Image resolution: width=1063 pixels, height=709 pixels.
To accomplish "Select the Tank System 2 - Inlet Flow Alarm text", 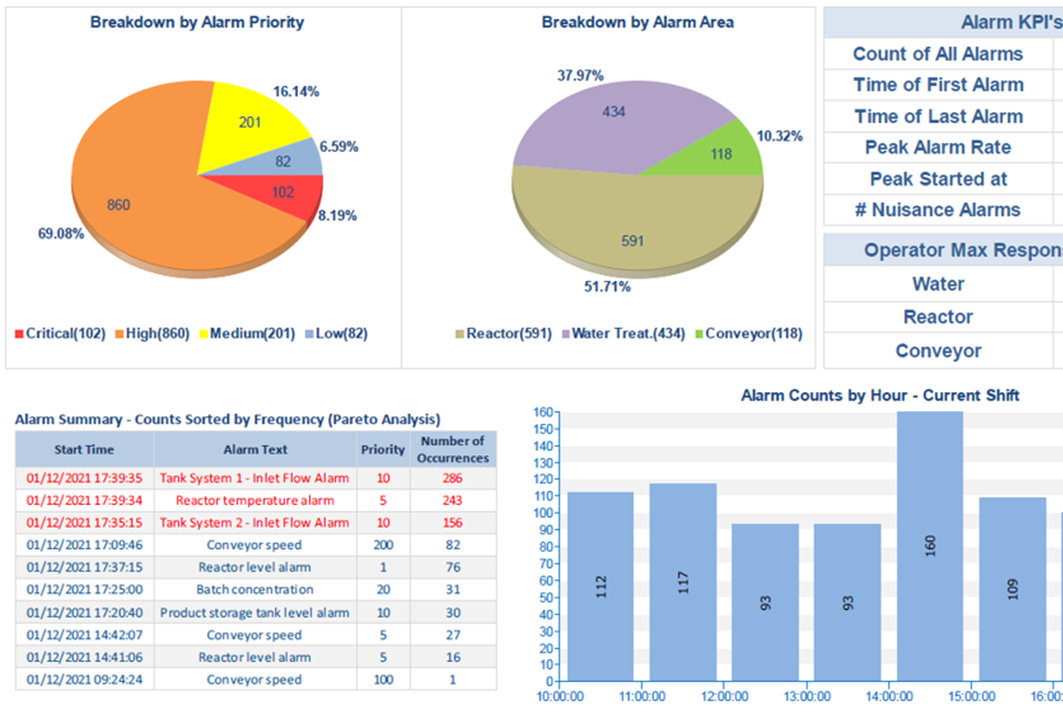I will tap(255, 523).
